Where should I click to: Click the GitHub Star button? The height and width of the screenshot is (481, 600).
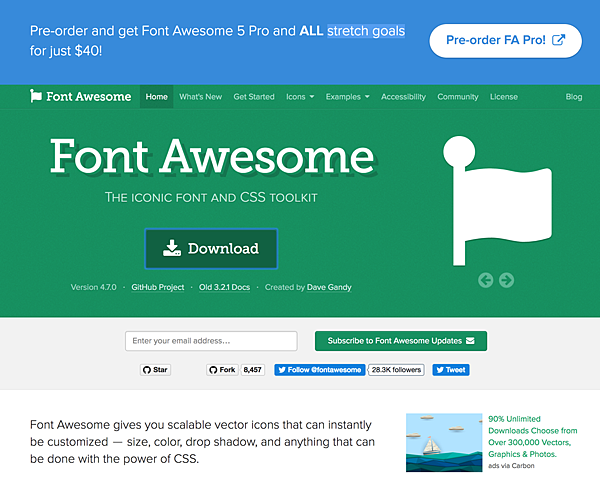[155, 370]
